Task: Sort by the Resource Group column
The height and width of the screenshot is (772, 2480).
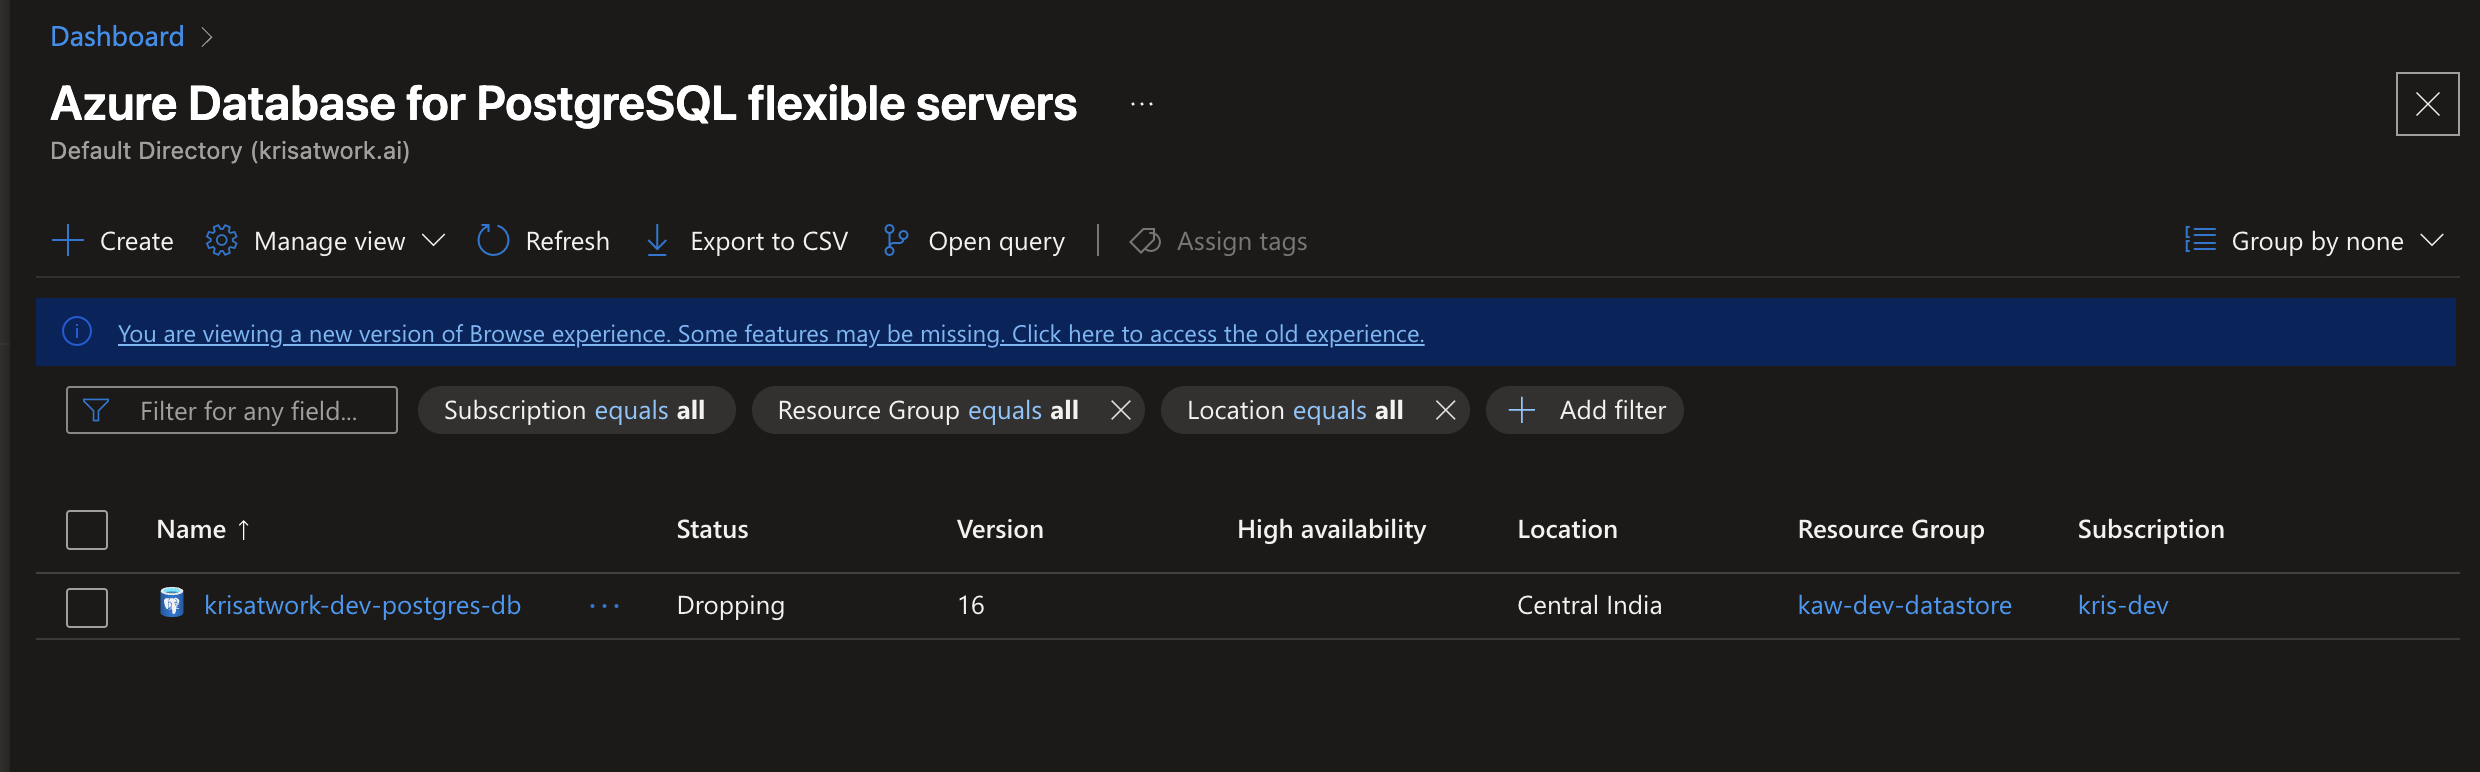Action: point(1890,529)
